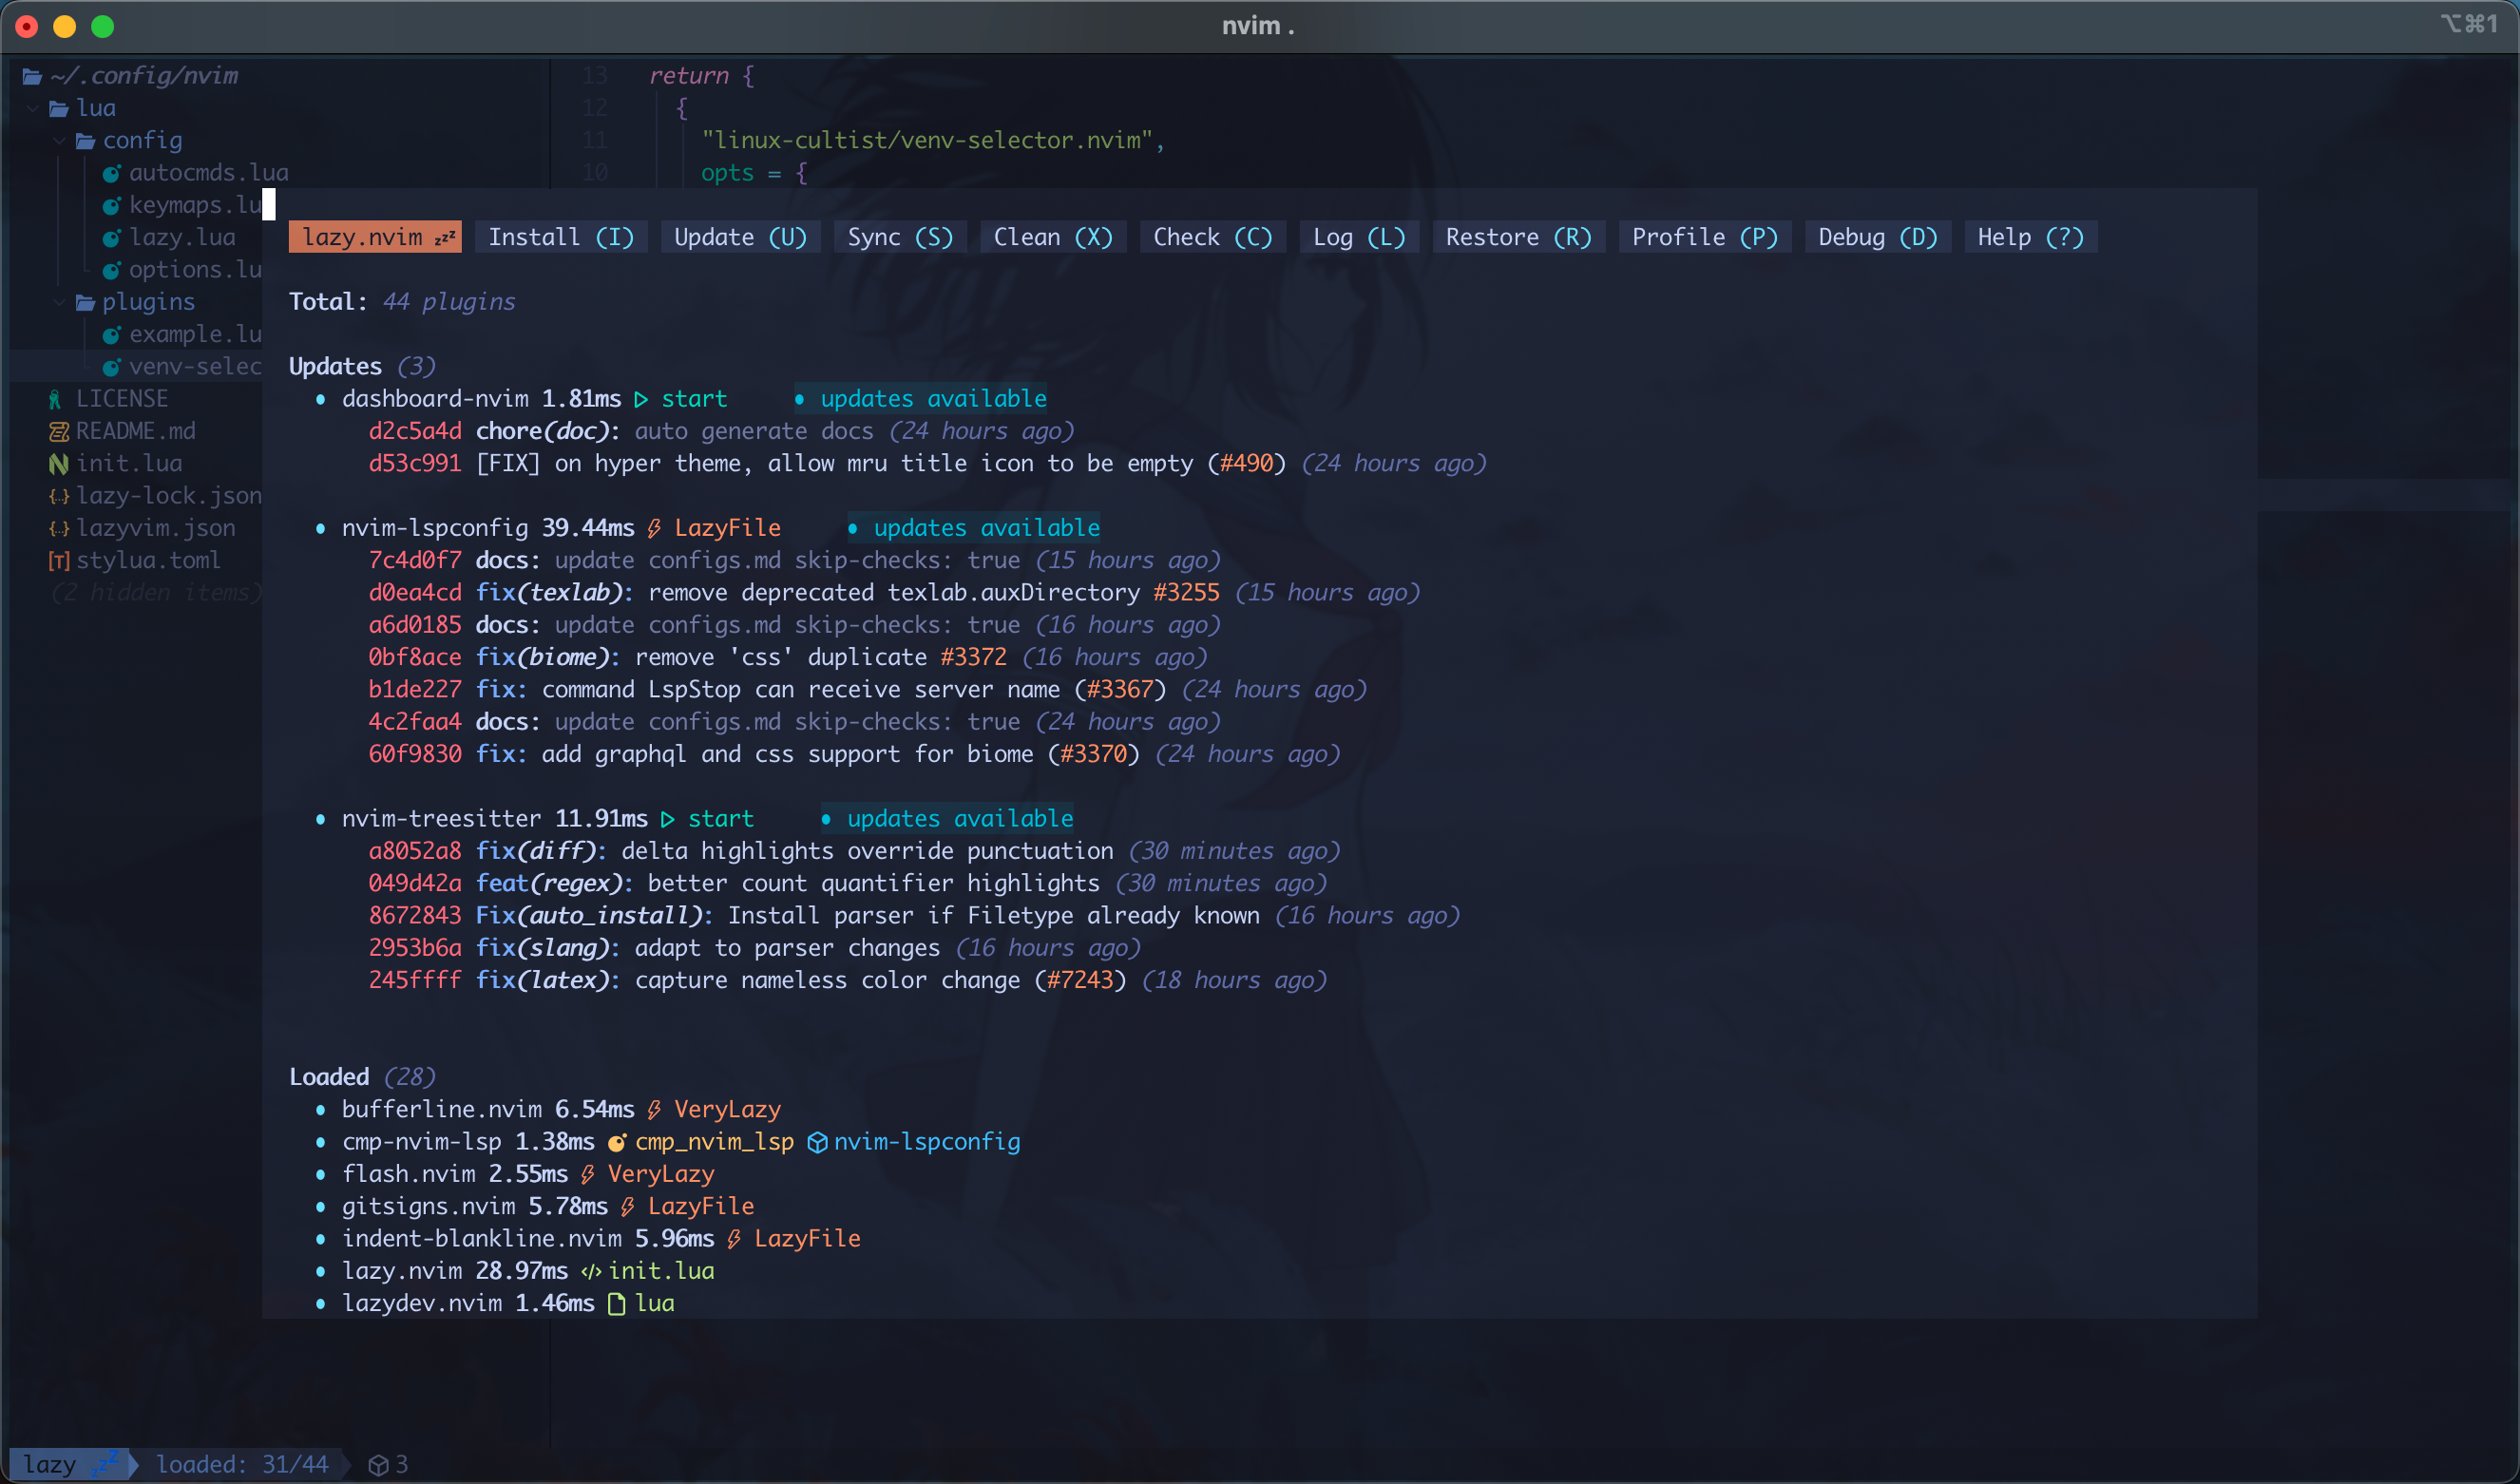Click the README.md file icon
This screenshot has width=2520, height=1484.
58,431
